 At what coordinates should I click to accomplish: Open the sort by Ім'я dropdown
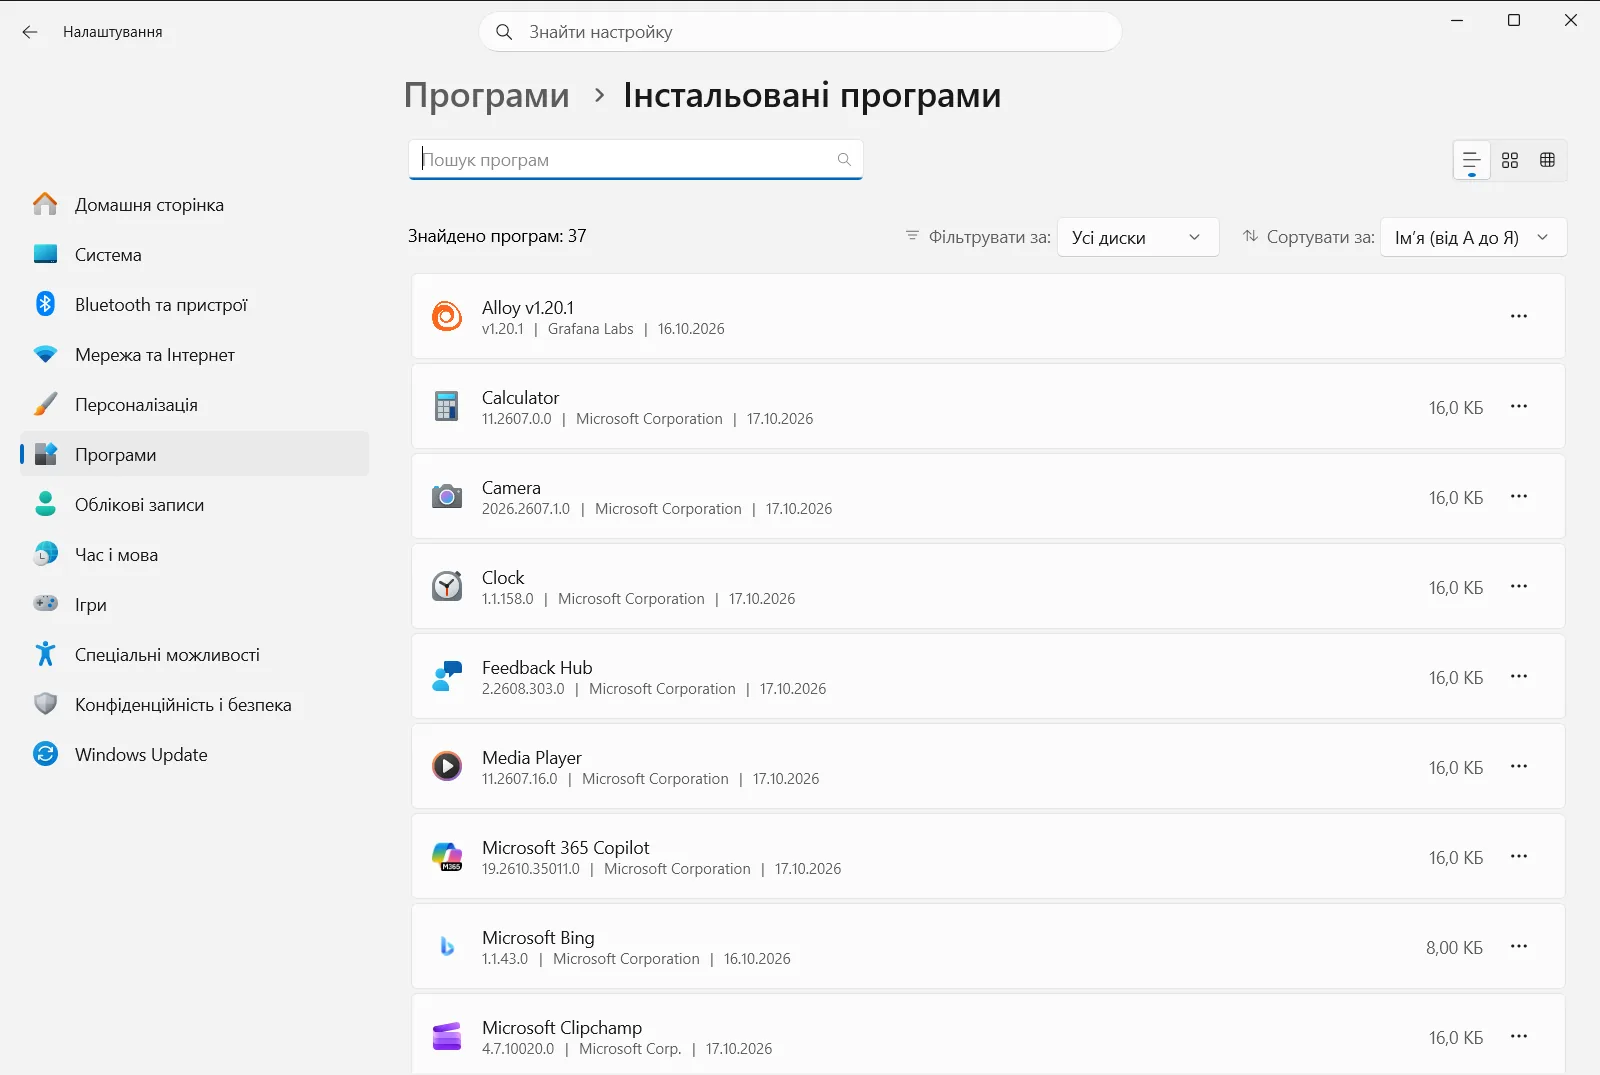[x=1473, y=237]
